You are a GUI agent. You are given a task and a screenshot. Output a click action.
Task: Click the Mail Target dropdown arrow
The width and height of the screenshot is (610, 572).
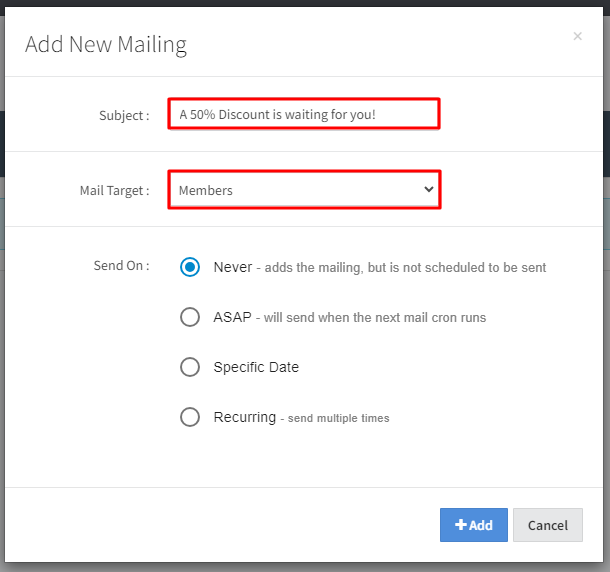(429, 189)
